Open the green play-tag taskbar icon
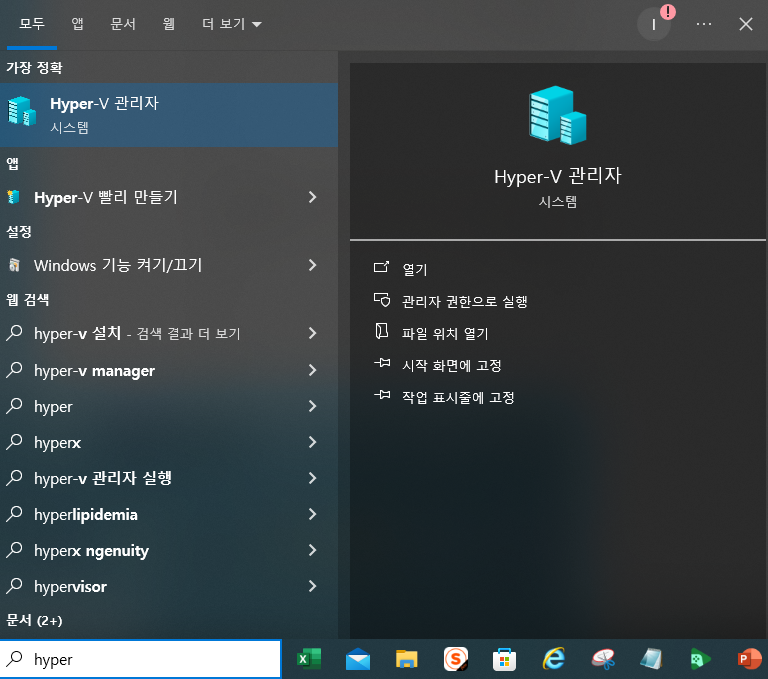The width and height of the screenshot is (768, 679). point(700,659)
